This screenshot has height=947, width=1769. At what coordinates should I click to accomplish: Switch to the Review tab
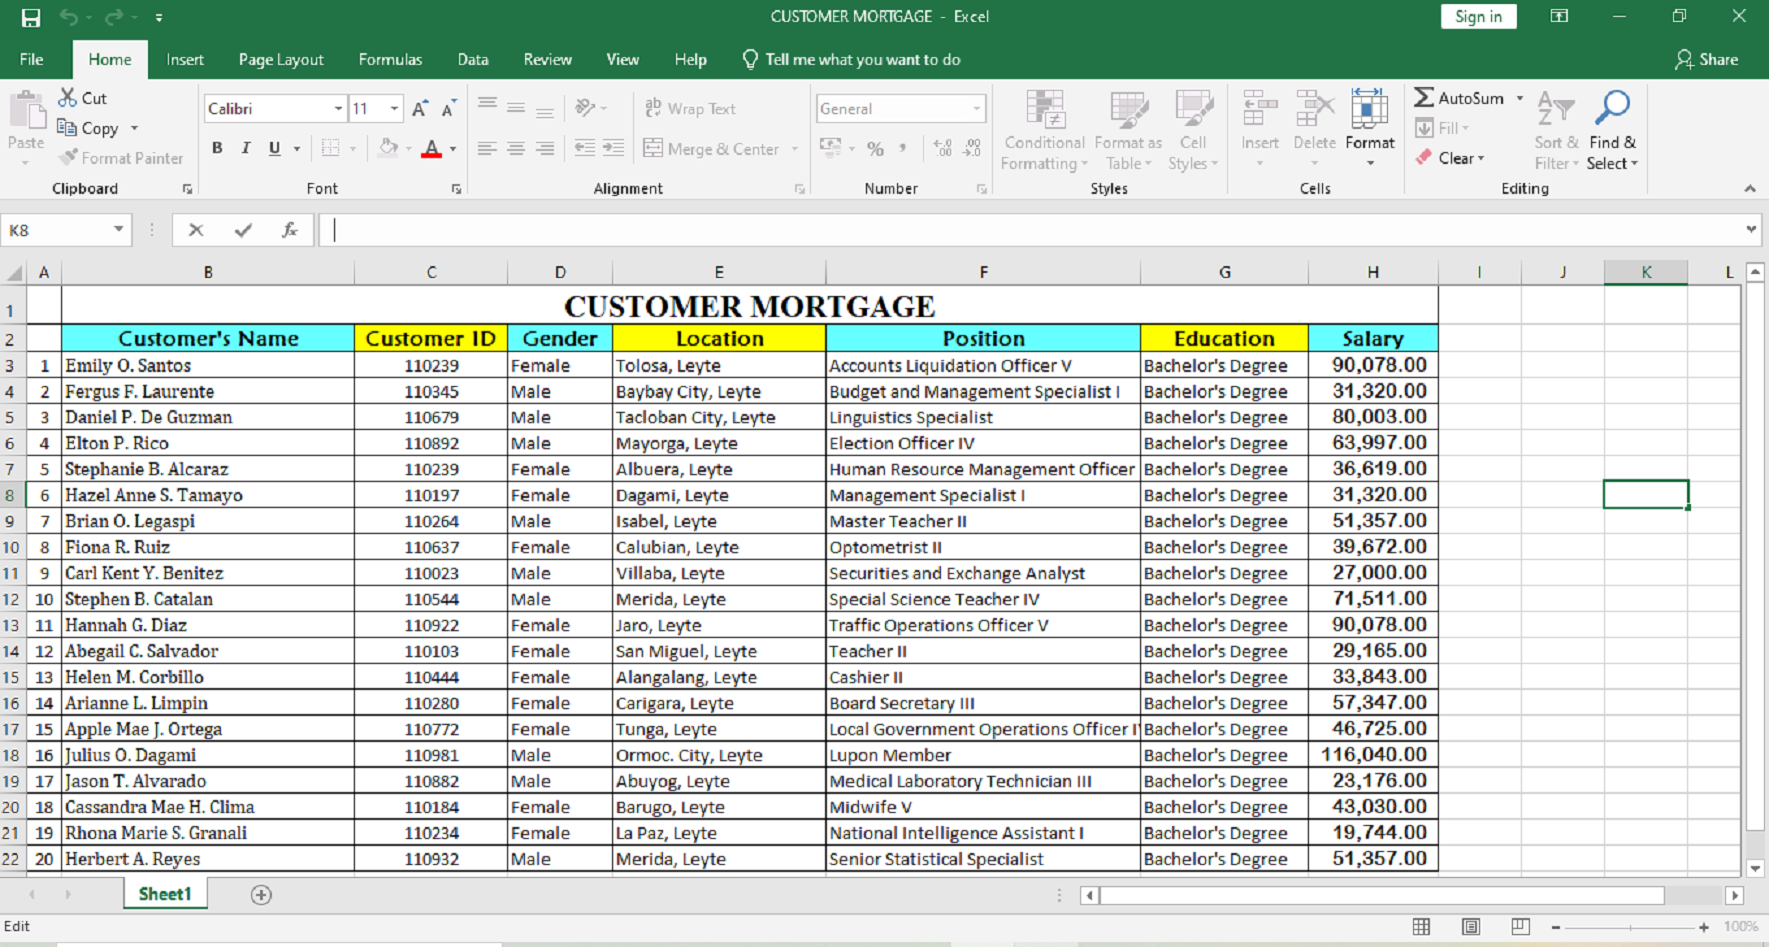pyautogui.click(x=548, y=59)
